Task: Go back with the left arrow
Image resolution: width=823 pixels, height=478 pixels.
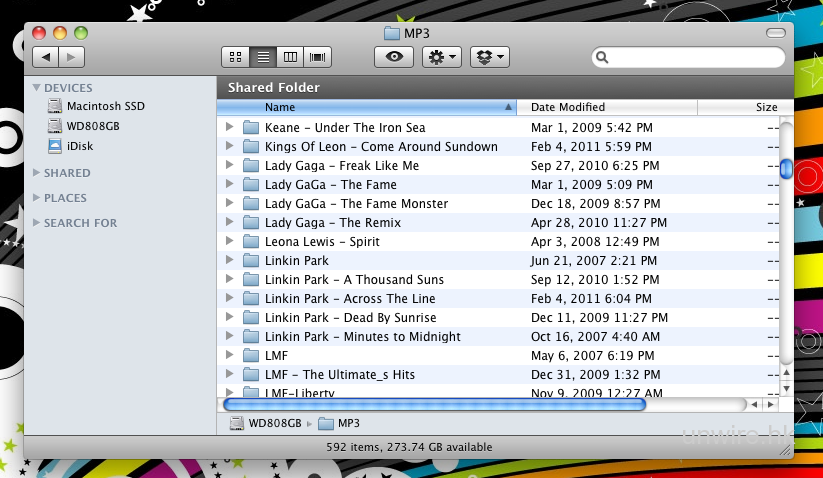Action: click(46, 57)
